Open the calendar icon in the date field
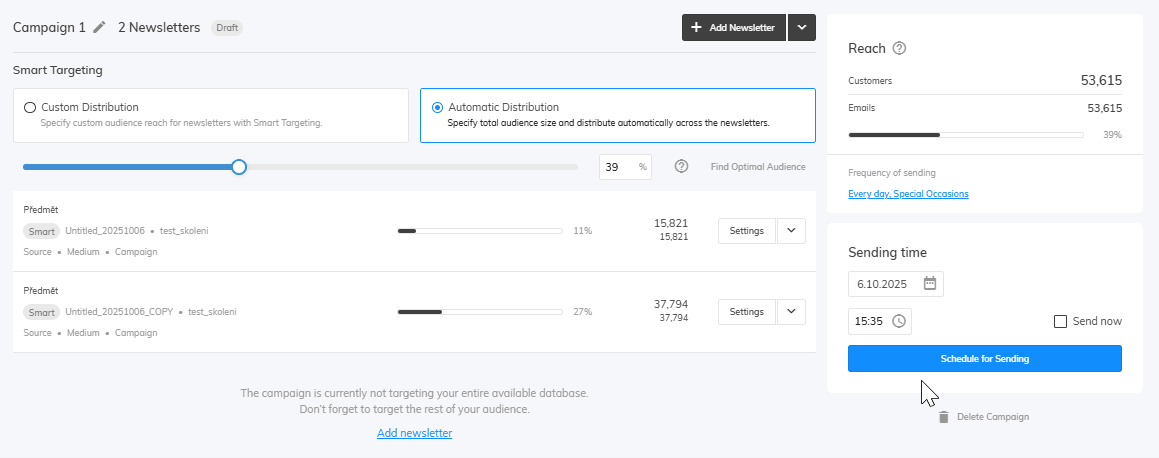1159x458 pixels. click(929, 284)
